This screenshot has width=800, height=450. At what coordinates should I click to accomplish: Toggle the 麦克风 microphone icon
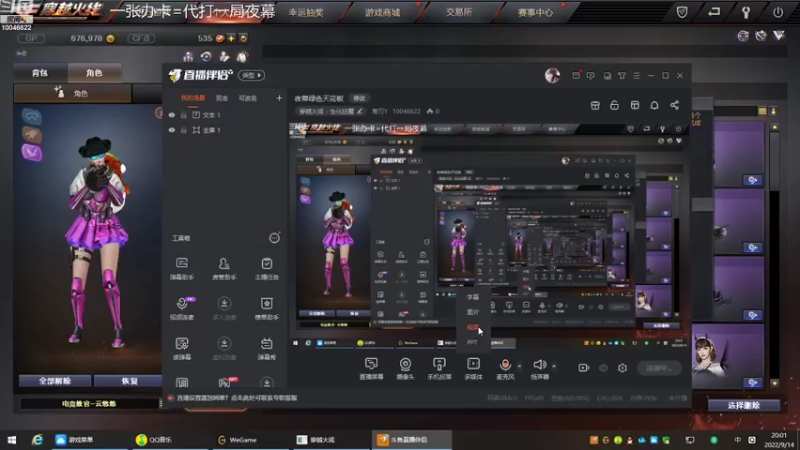pyautogui.click(x=505, y=364)
